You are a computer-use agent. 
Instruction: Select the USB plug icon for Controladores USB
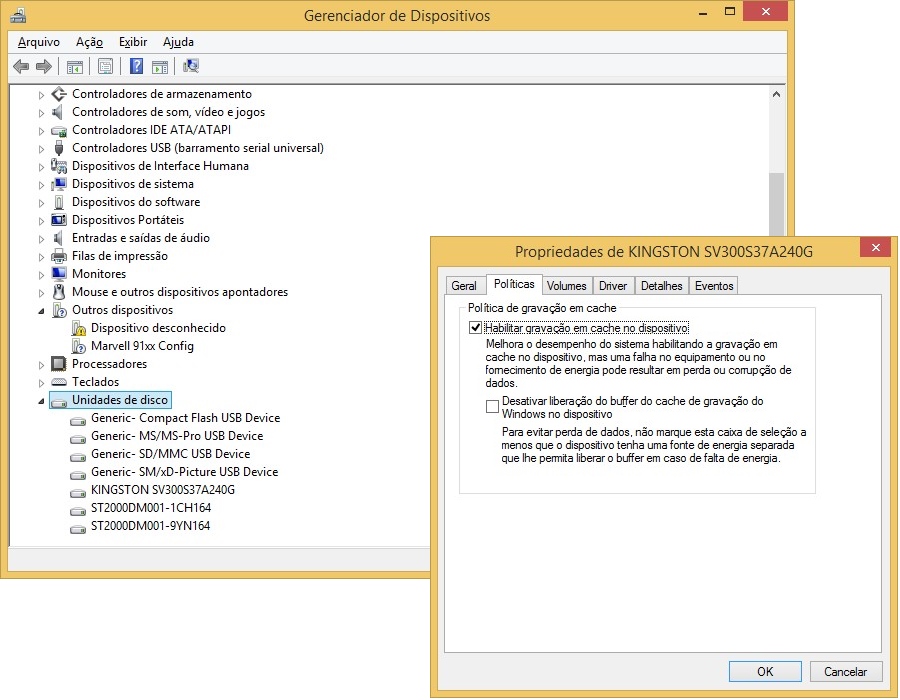[x=59, y=148]
